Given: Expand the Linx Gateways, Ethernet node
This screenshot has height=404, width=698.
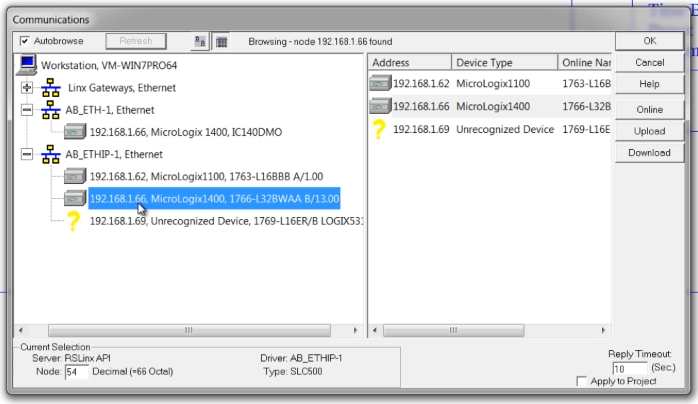Looking at the screenshot, I should click(27, 88).
